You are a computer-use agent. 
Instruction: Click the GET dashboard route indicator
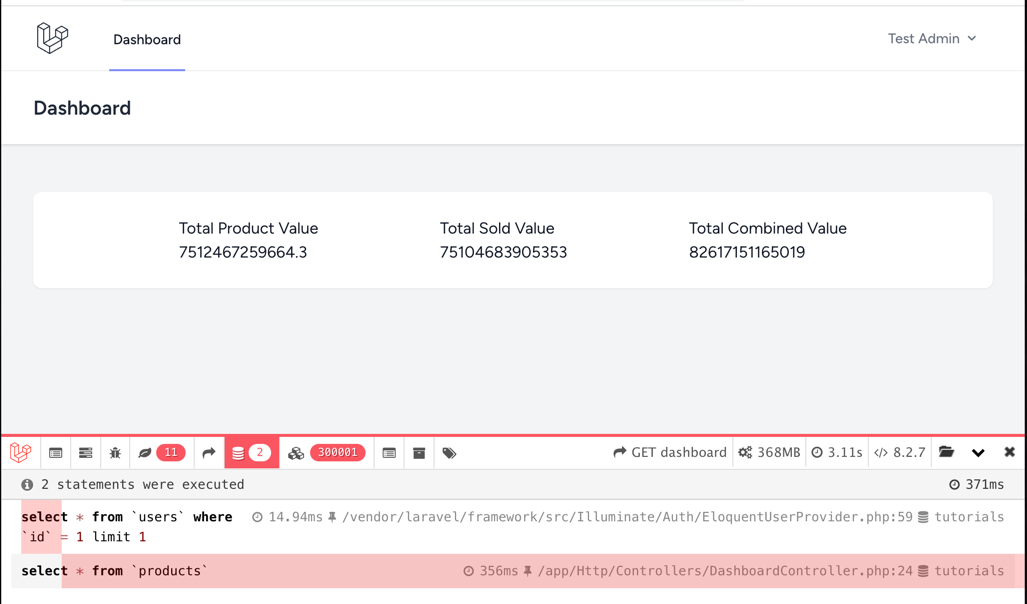pyautogui.click(x=669, y=453)
